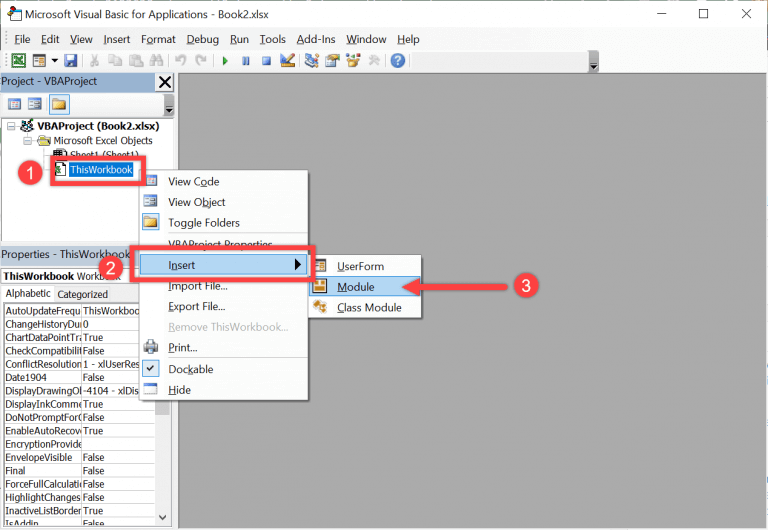This screenshot has height=530, width=768.
Task: Click the Paste clipboard toolbar icon
Action: coord(136,61)
